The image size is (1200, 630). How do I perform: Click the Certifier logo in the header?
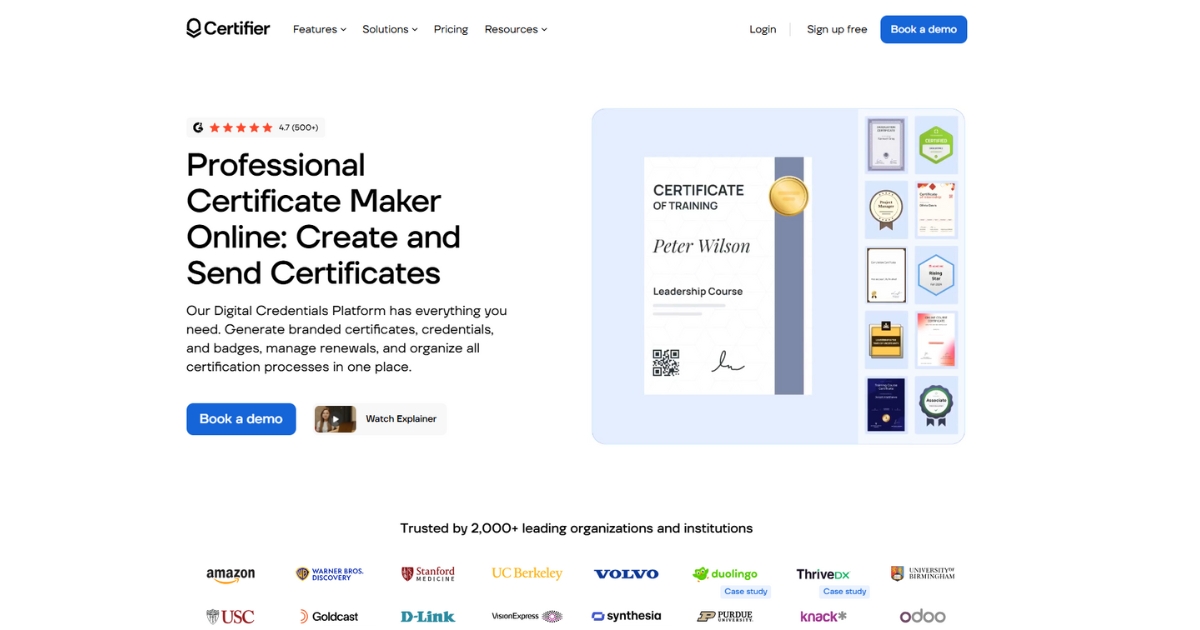click(228, 28)
